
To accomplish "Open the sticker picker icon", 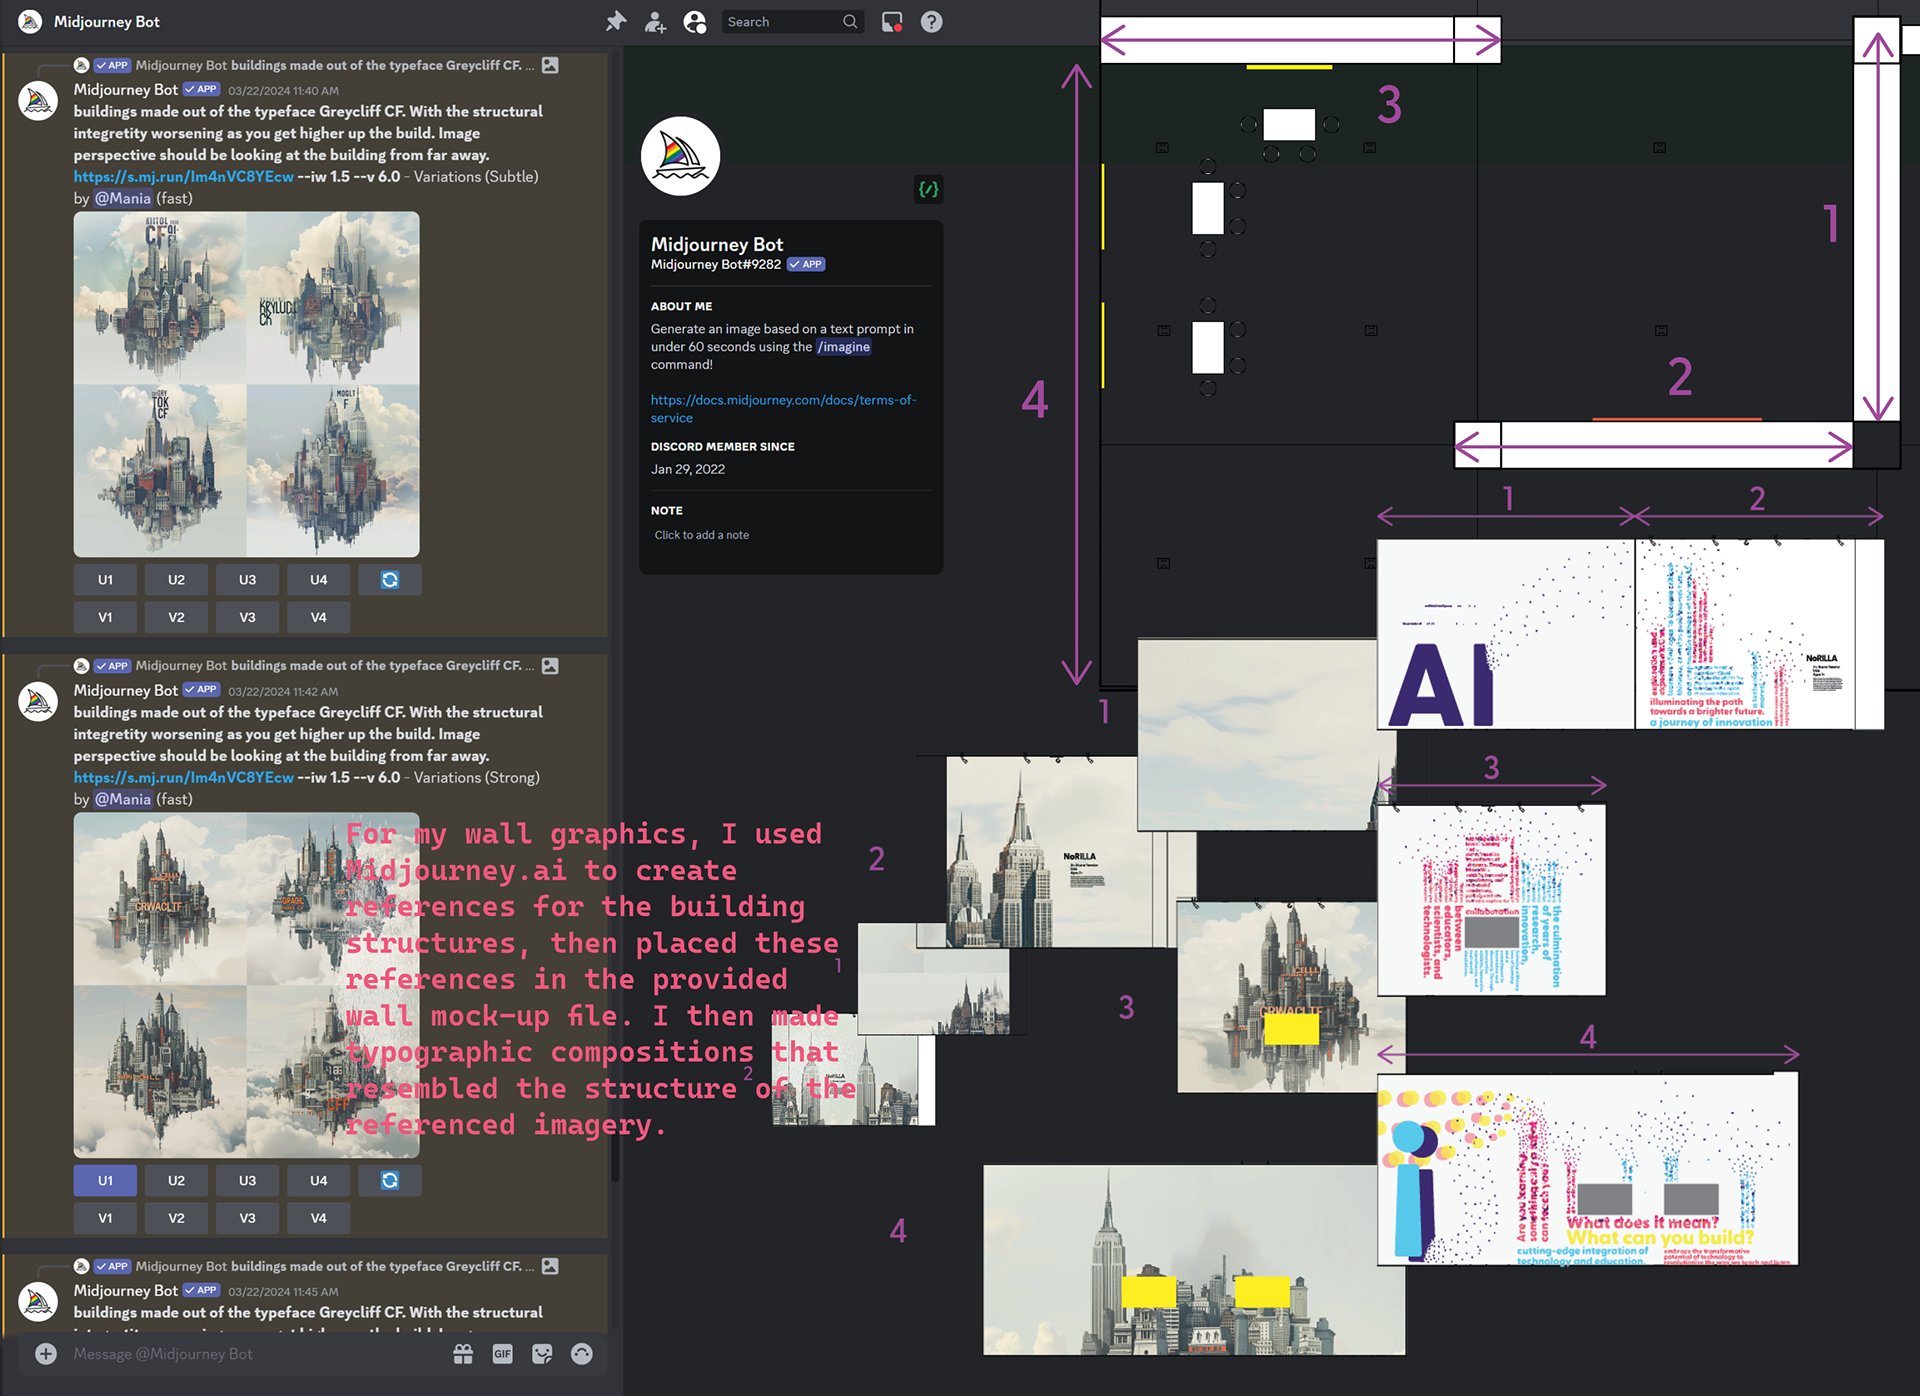I will click(x=542, y=1353).
